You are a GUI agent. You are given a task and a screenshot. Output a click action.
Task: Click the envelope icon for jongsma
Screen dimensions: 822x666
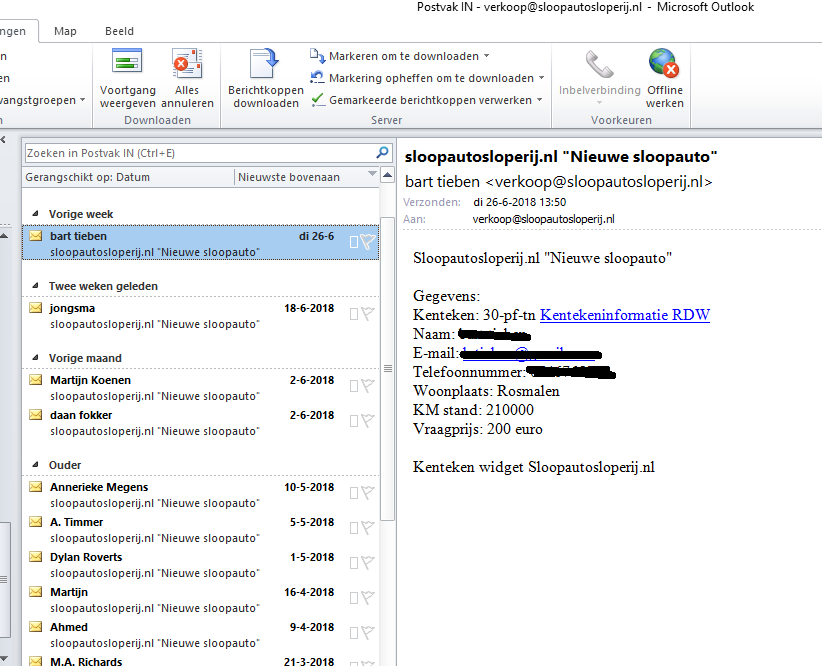pyautogui.click(x=36, y=308)
